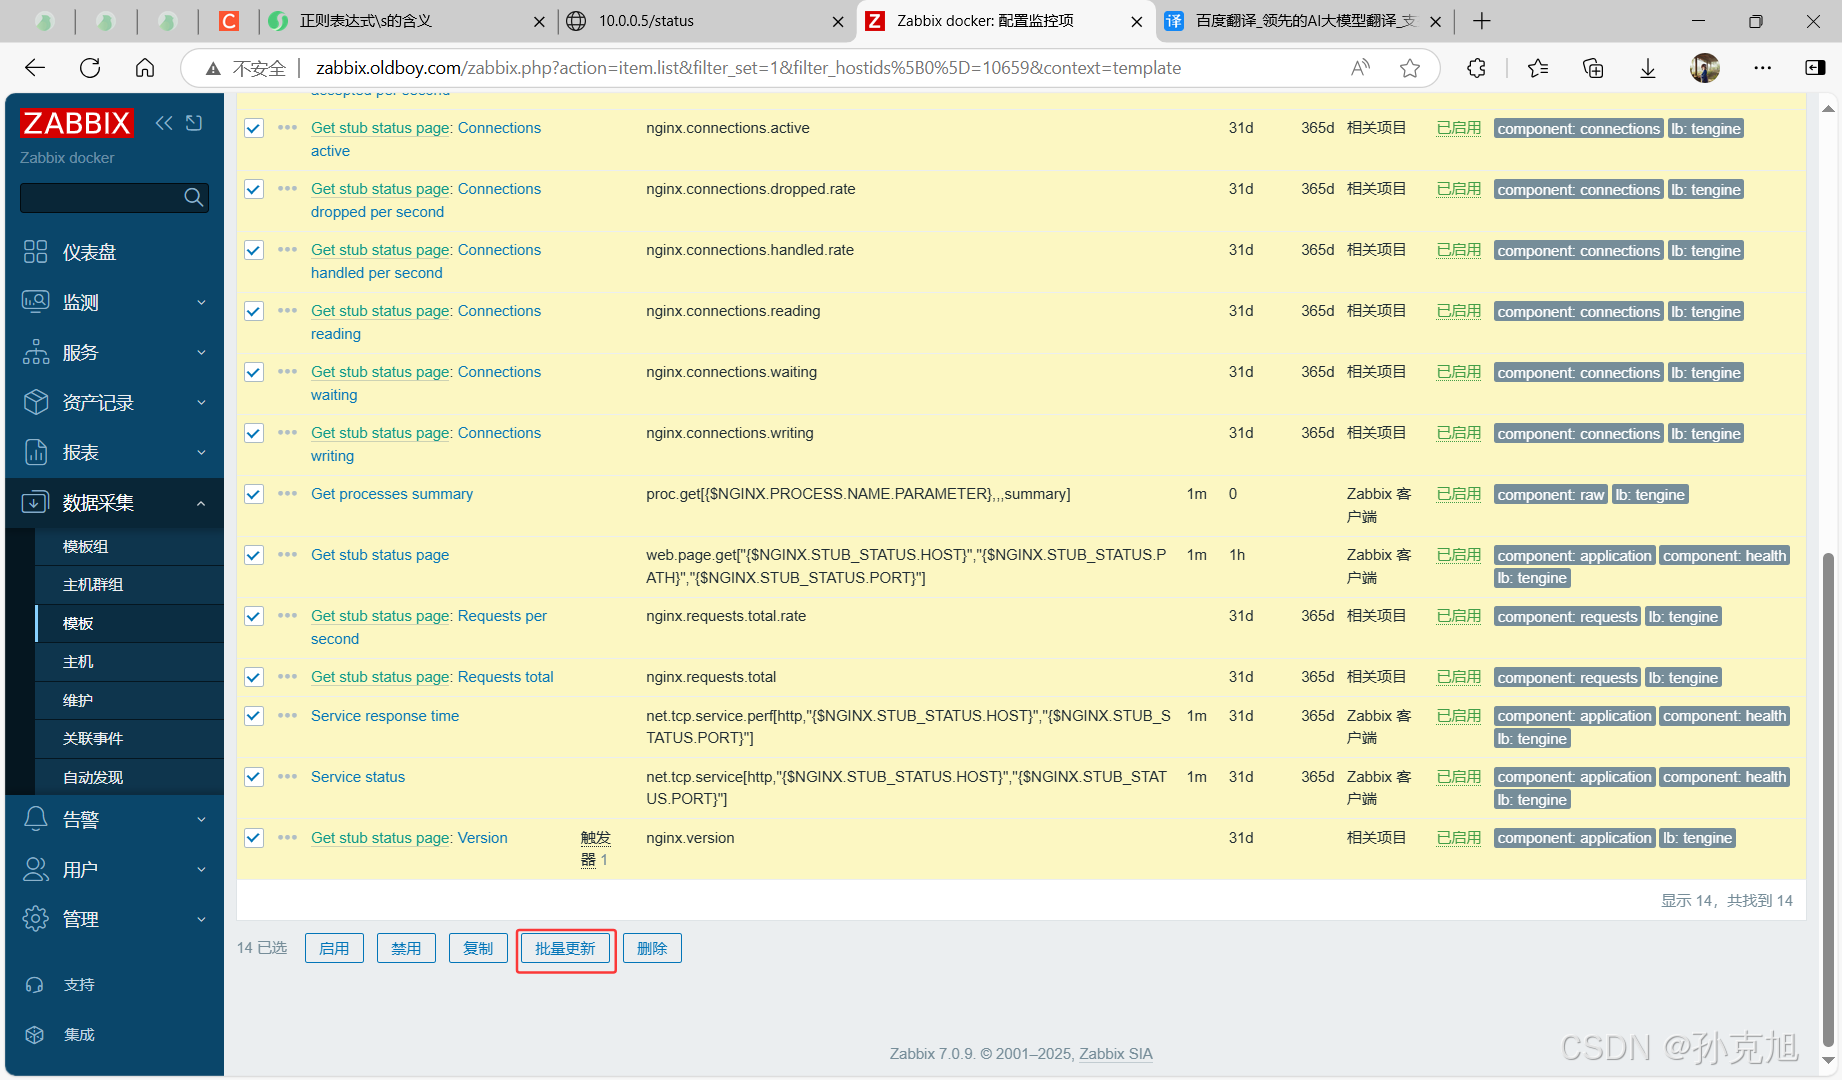Toggle 已启用 status for Connections reading

pos(1459,311)
